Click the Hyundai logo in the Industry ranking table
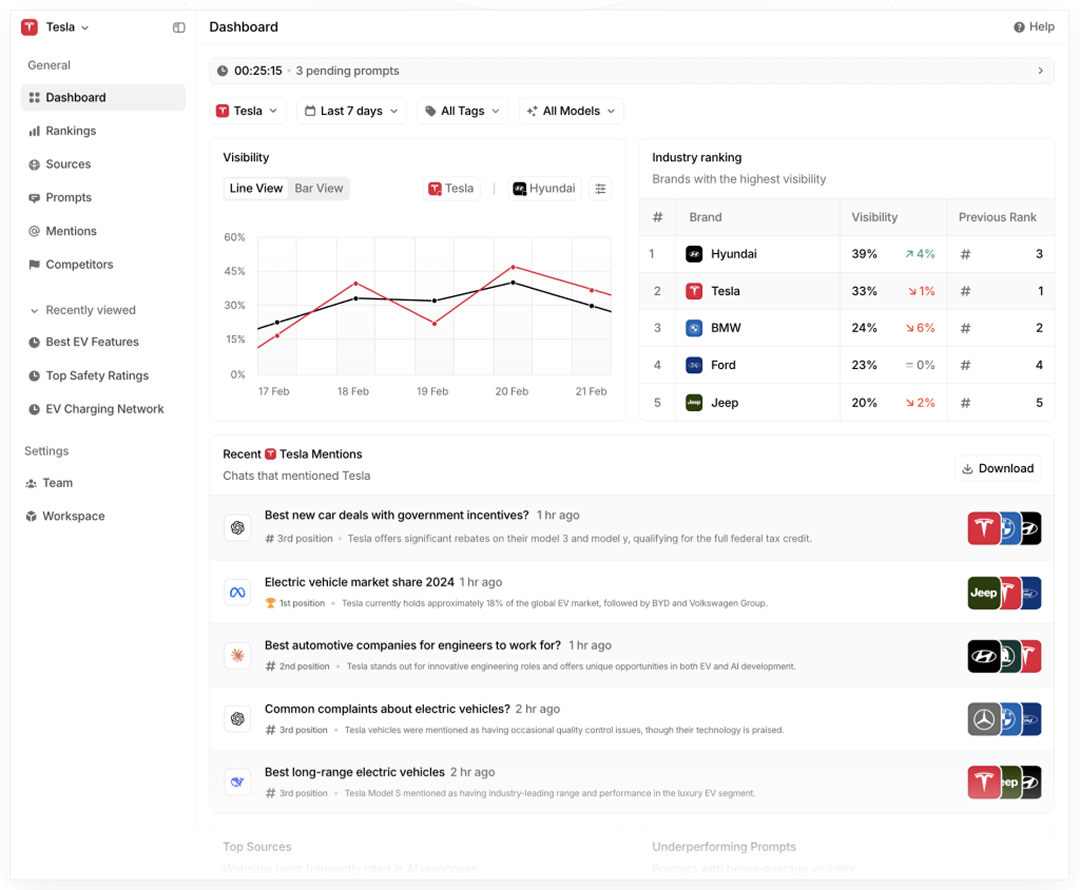The image size is (1080, 890). (695, 254)
